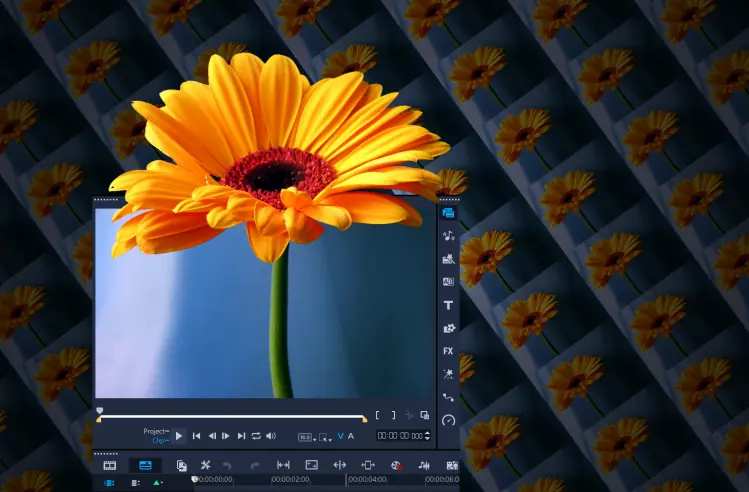Open the Track Motion path library
749x492 pixels.
coord(448,397)
